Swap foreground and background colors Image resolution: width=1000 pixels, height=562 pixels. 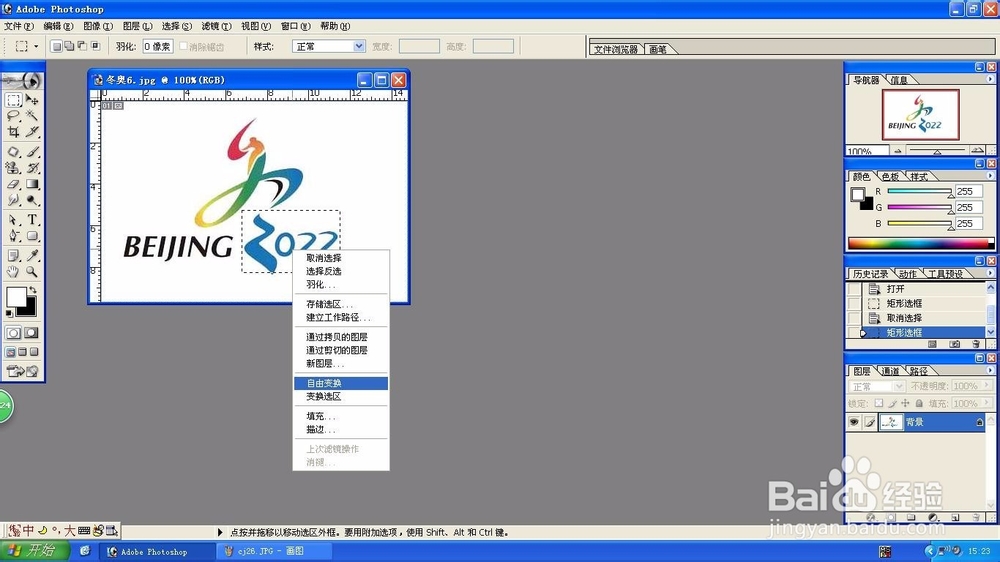pos(33,290)
